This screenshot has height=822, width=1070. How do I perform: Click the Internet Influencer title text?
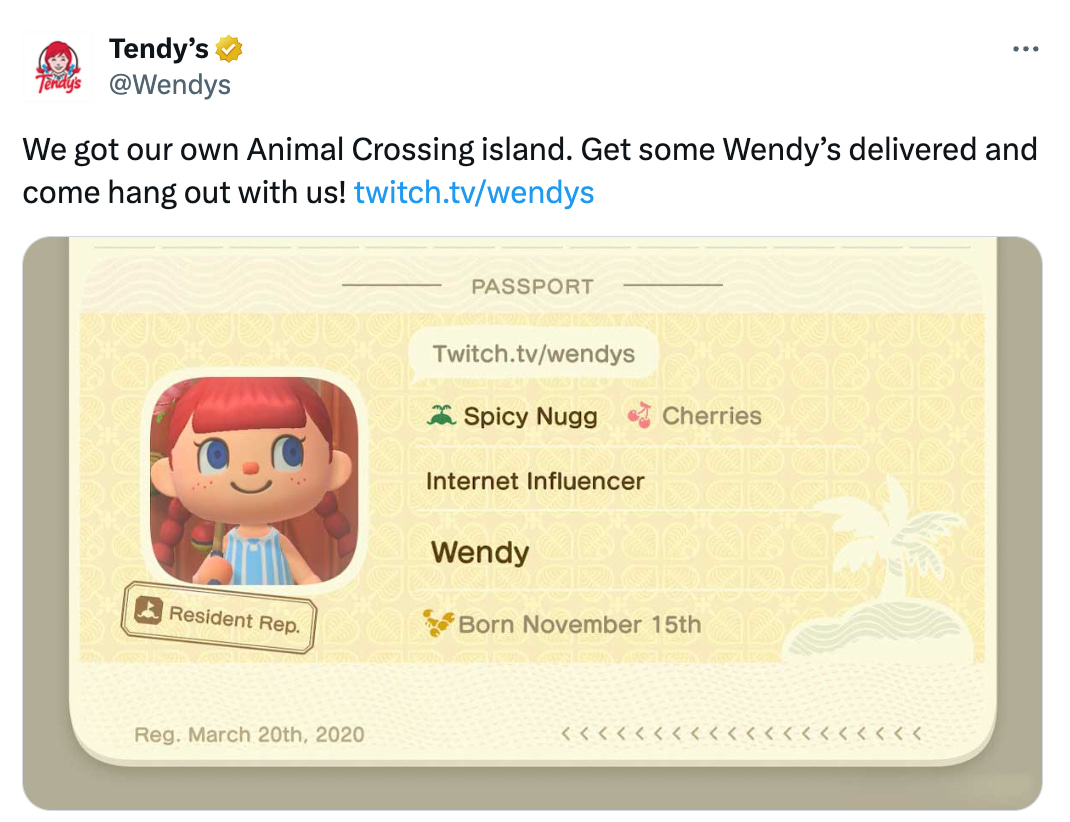pyautogui.click(x=533, y=481)
